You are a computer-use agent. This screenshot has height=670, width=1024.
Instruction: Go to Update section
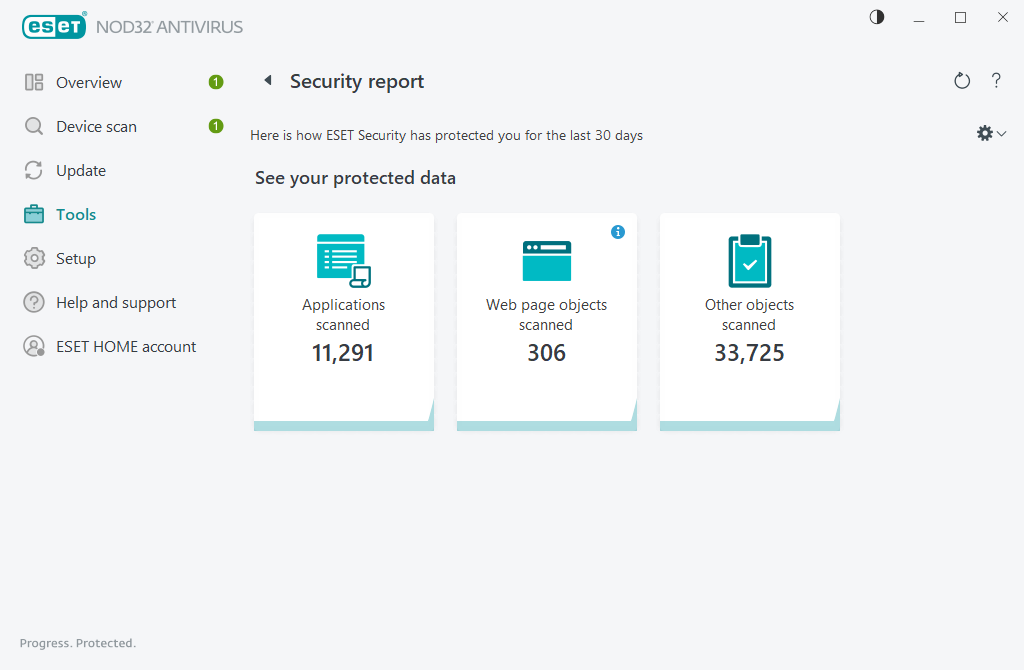coord(81,170)
